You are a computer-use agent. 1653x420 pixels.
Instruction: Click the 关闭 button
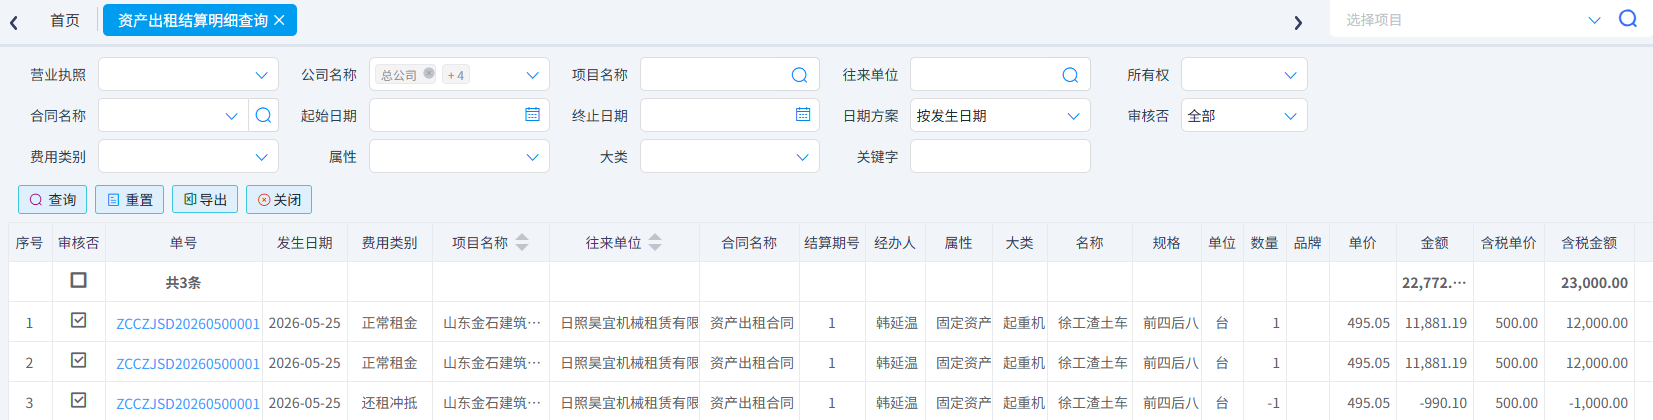(x=279, y=200)
